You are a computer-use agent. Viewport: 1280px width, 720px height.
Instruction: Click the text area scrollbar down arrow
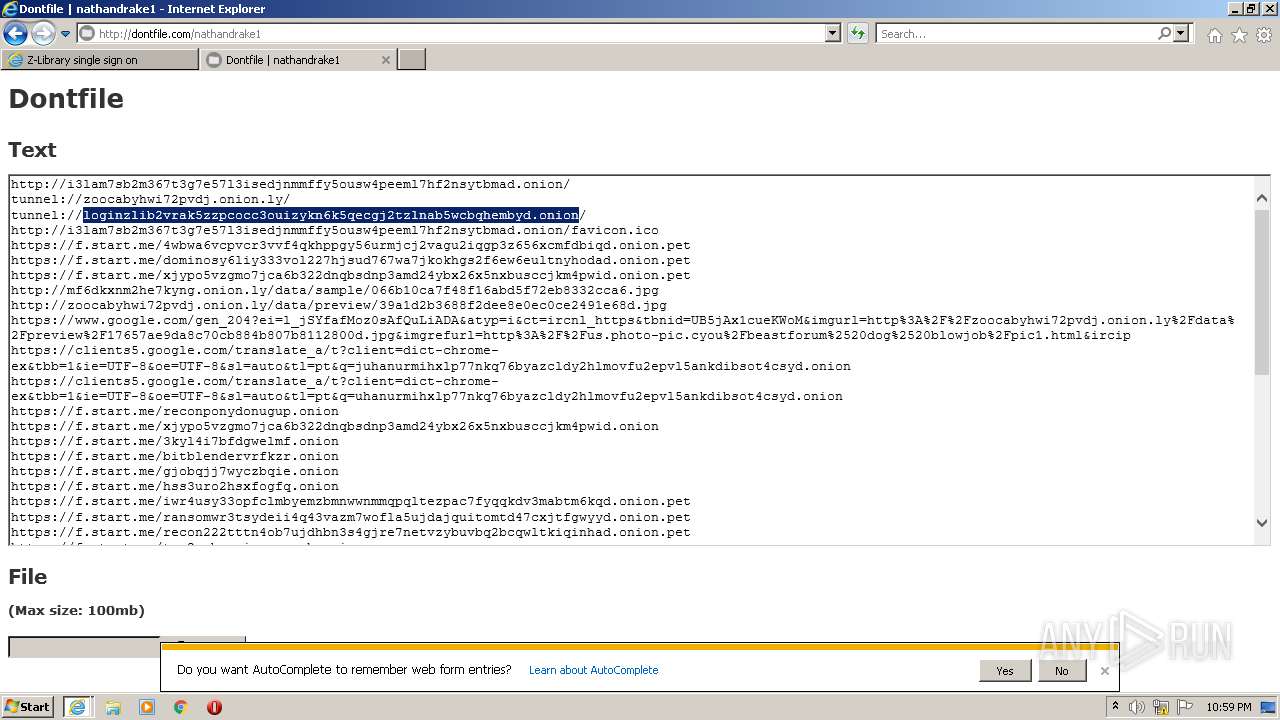[1261, 523]
